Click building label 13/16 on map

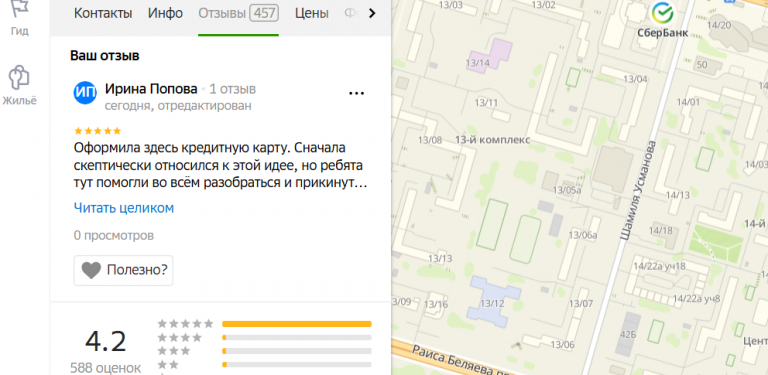pos(436,305)
